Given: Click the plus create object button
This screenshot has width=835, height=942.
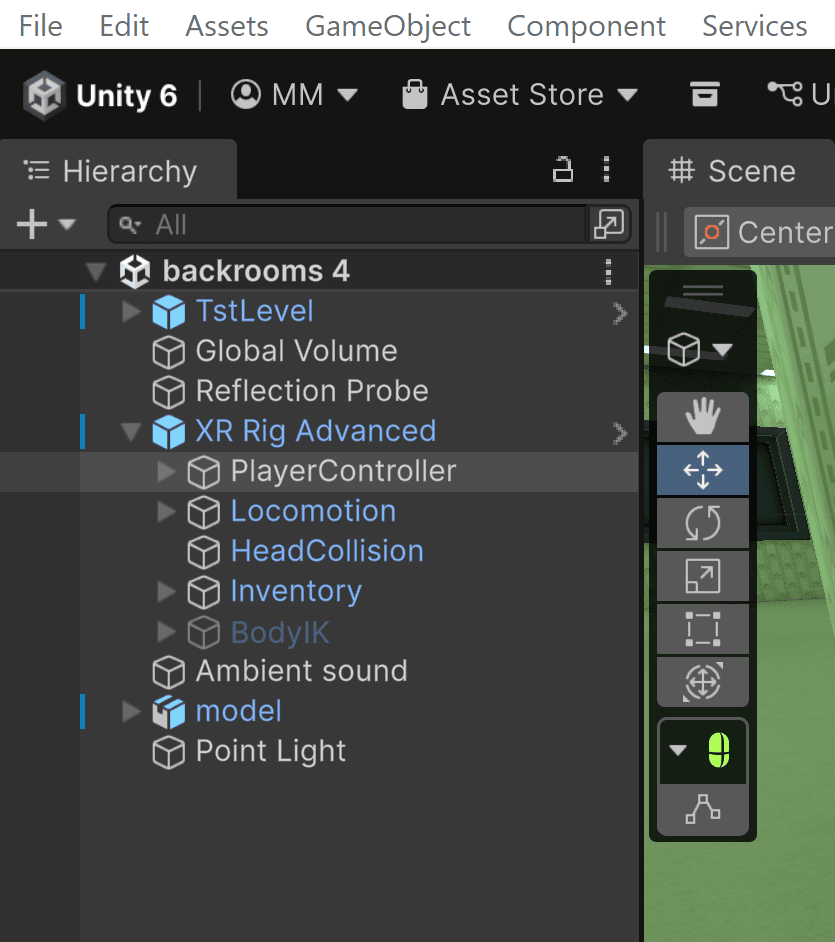Looking at the screenshot, I should (31, 224).
